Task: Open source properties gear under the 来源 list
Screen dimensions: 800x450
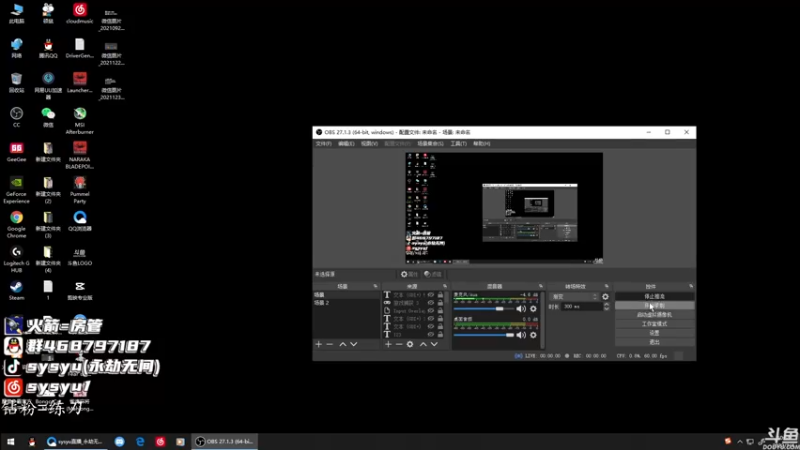Action: click(410, 344)
